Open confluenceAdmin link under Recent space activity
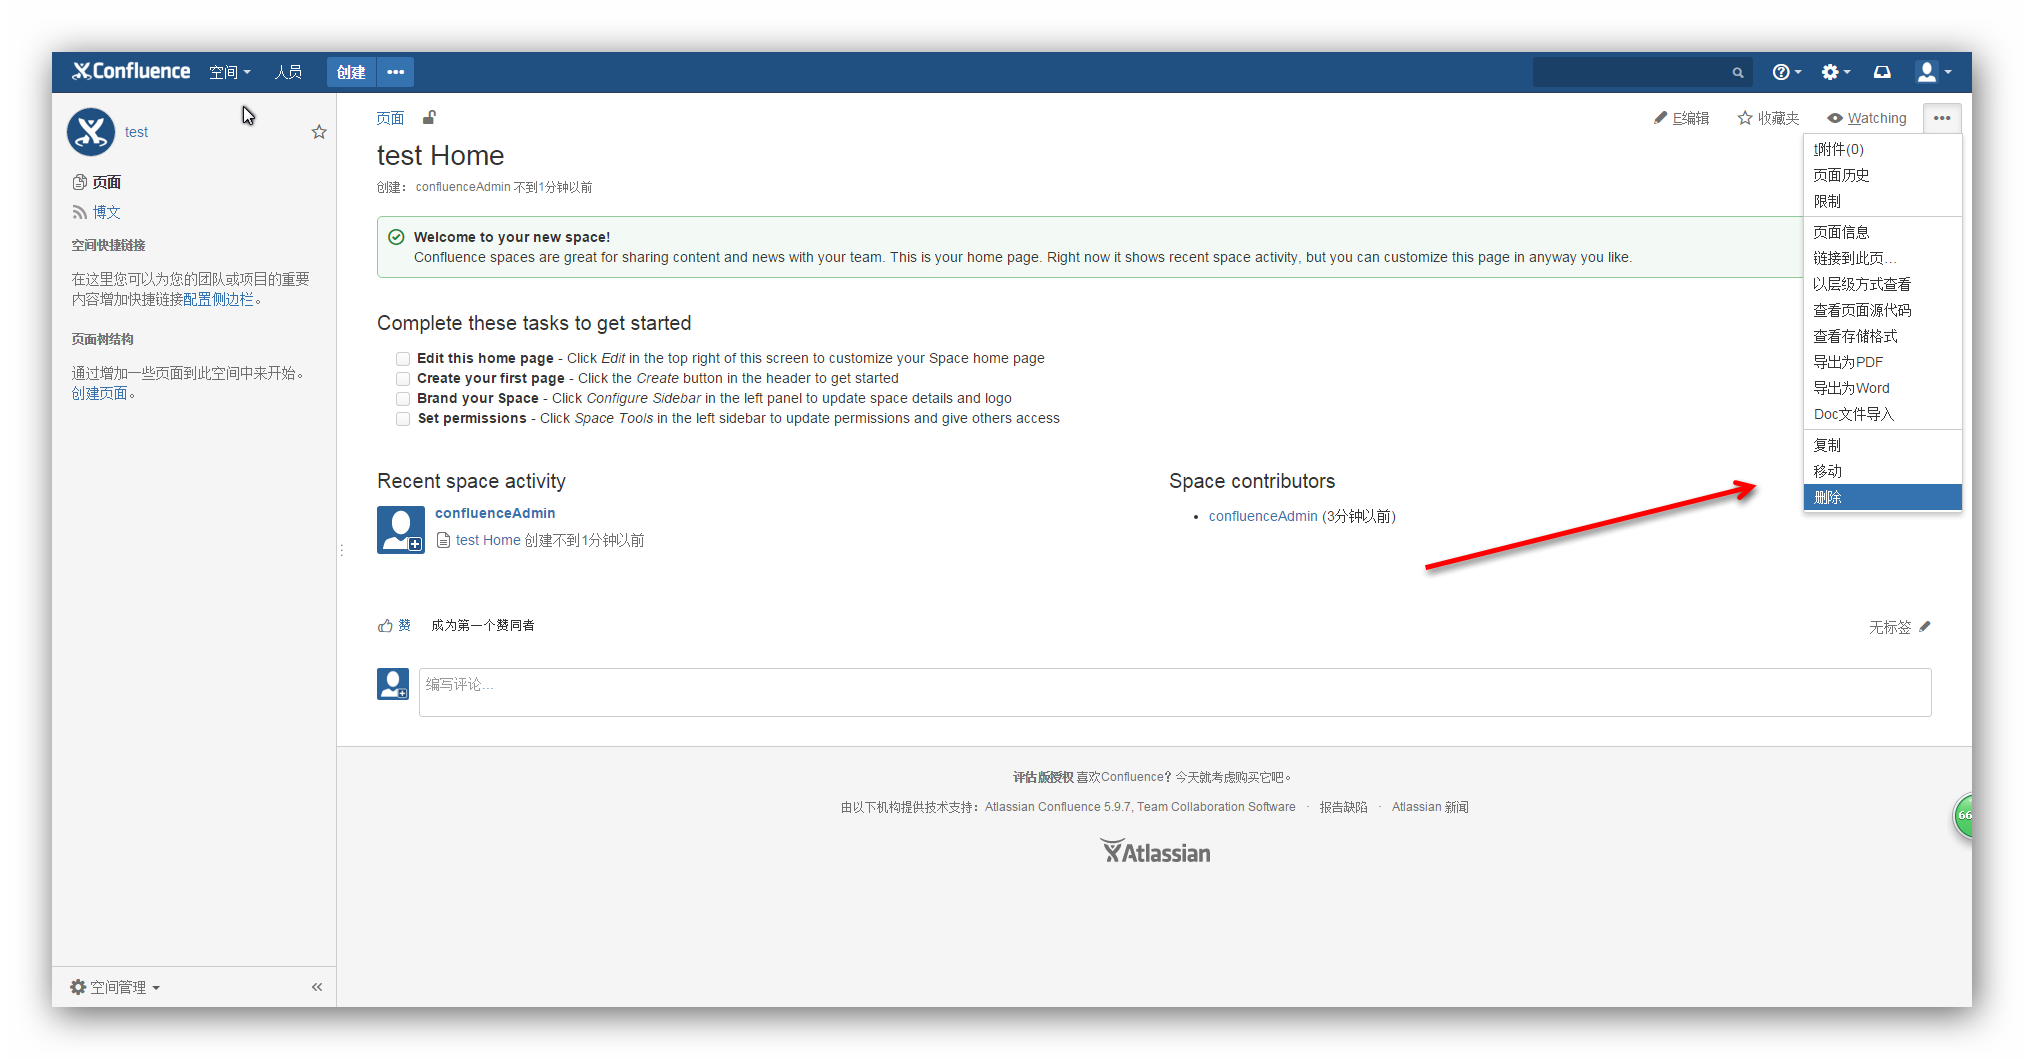Image resolution: width=2024 pixels, height=1059 pixels. coord(495,513)
